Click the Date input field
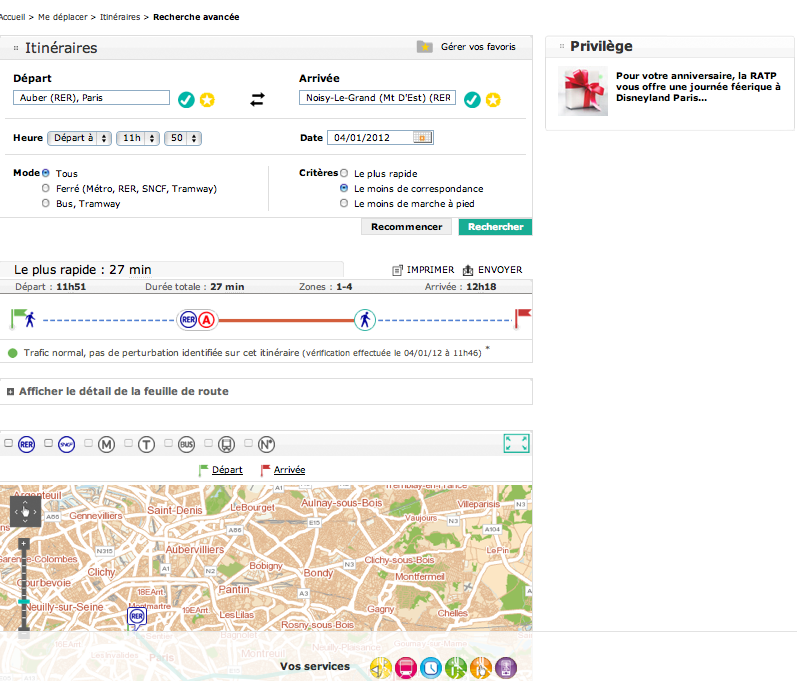Image resolution: width=797 pixels, height=681 pixels. point(380,138)
